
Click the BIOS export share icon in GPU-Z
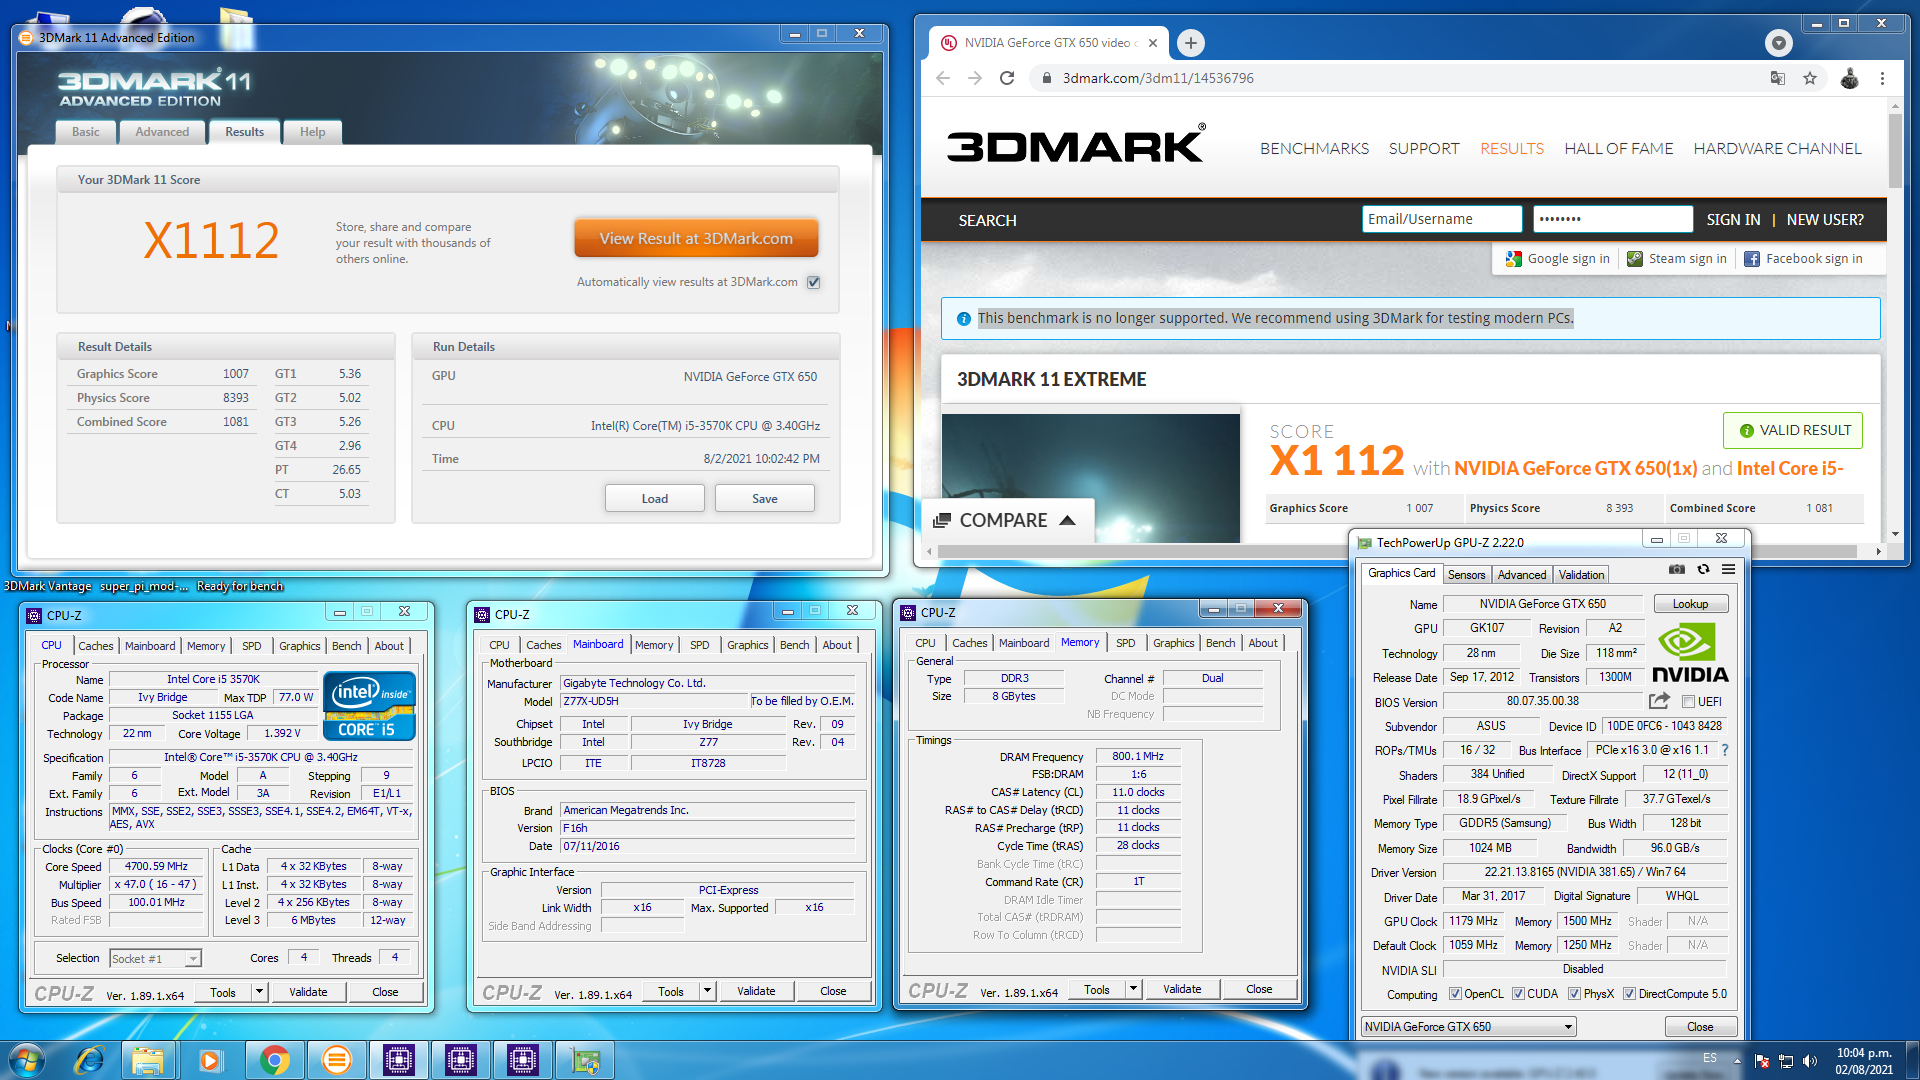(1659, 701)
